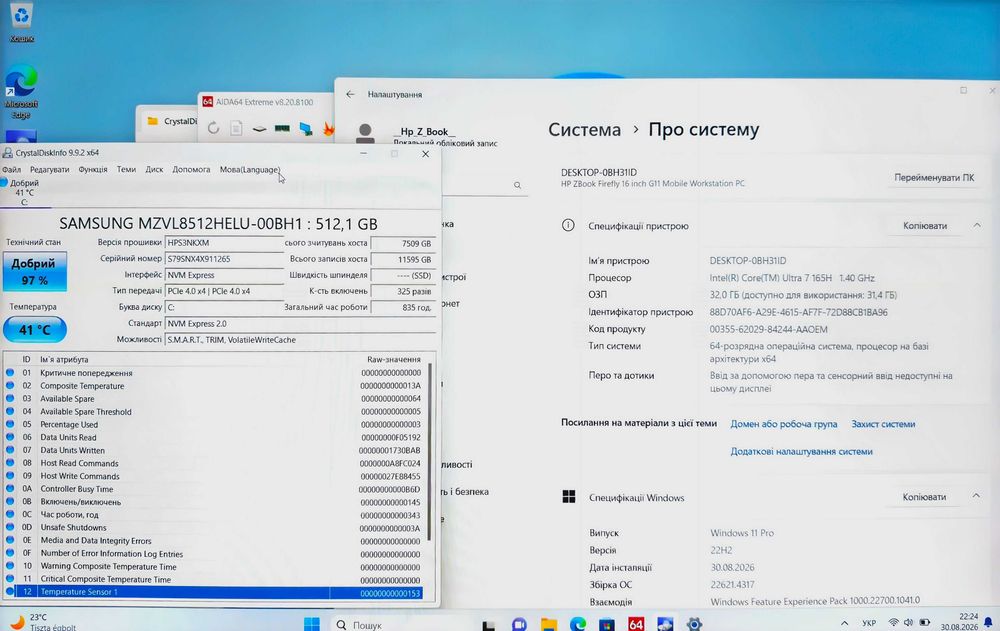Open the Допомога menu

[x=191, y=170]
